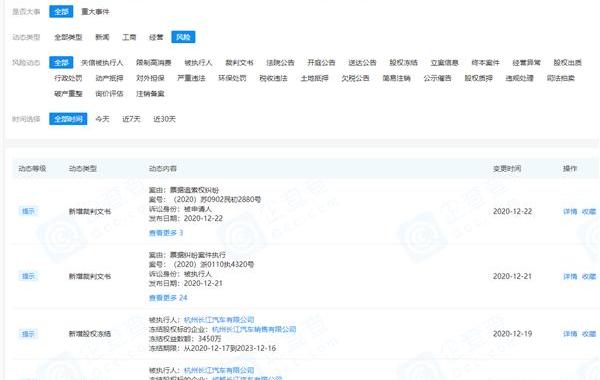The height and width of the screenshot is (380, 600).
Task: Filter risk by 送达公告
Action: (x=362, y=62)
